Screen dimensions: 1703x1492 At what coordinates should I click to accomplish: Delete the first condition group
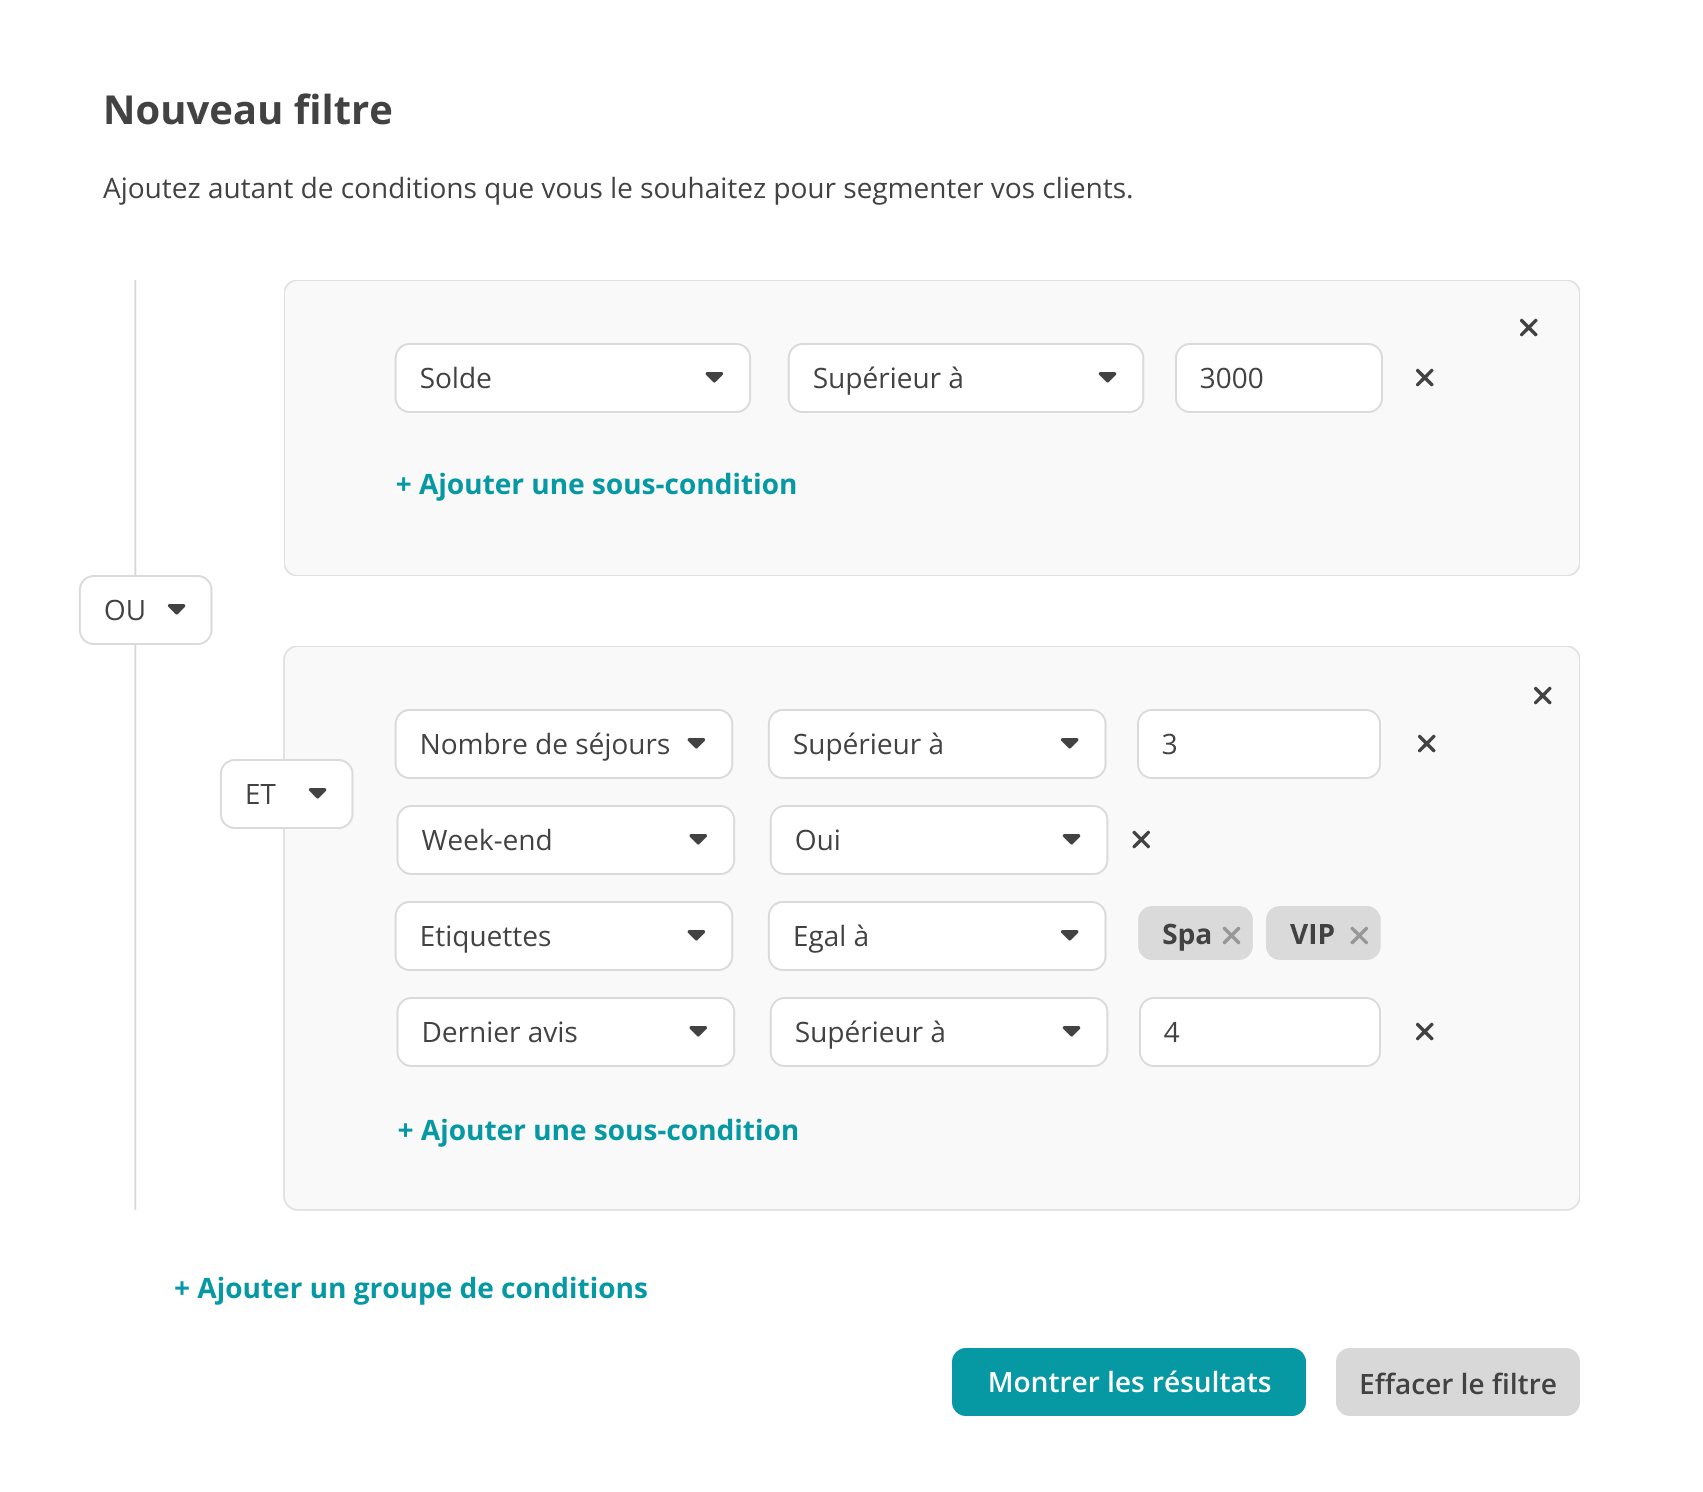point(1528,327)
